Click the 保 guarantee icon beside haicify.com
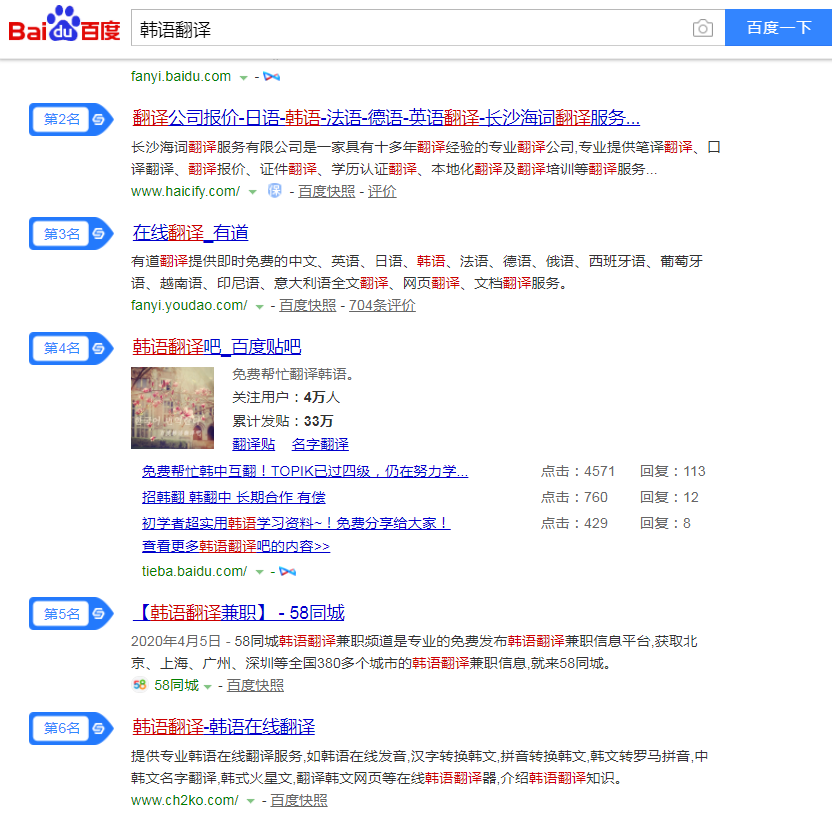The image size is (832, 826). (274, 190)
